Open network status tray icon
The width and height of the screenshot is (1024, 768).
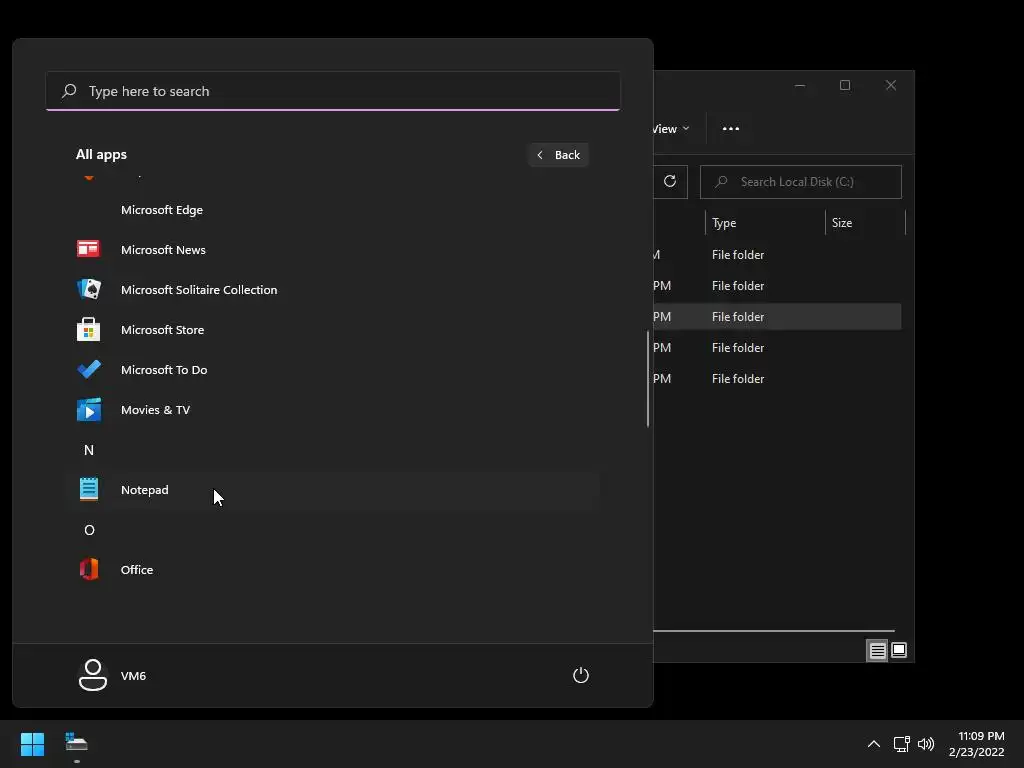click(901, 744)
